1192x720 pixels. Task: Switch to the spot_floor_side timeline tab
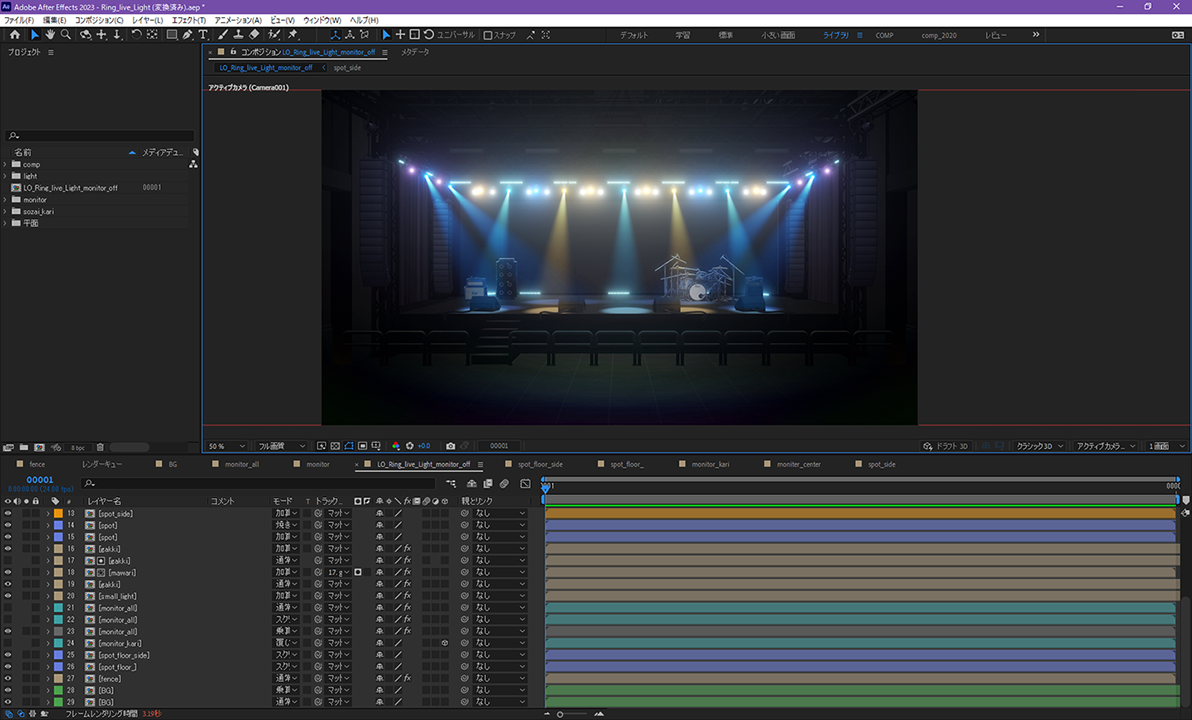coord(540,465)
